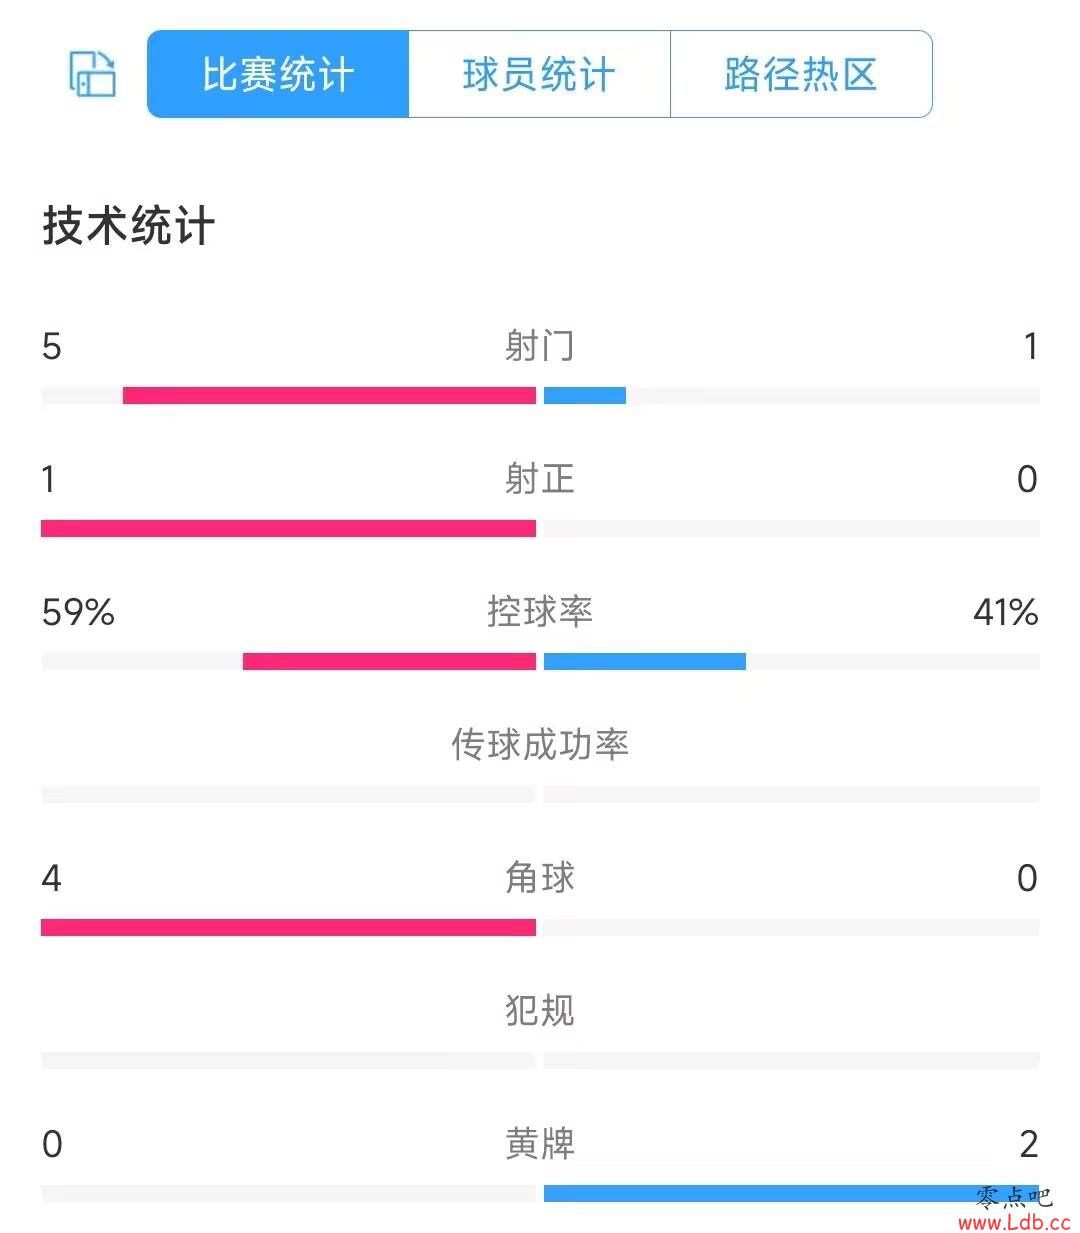This screenshot has height=1233, width=1080.
Task: Click the red 角球 bar
Action: (288, 927)
